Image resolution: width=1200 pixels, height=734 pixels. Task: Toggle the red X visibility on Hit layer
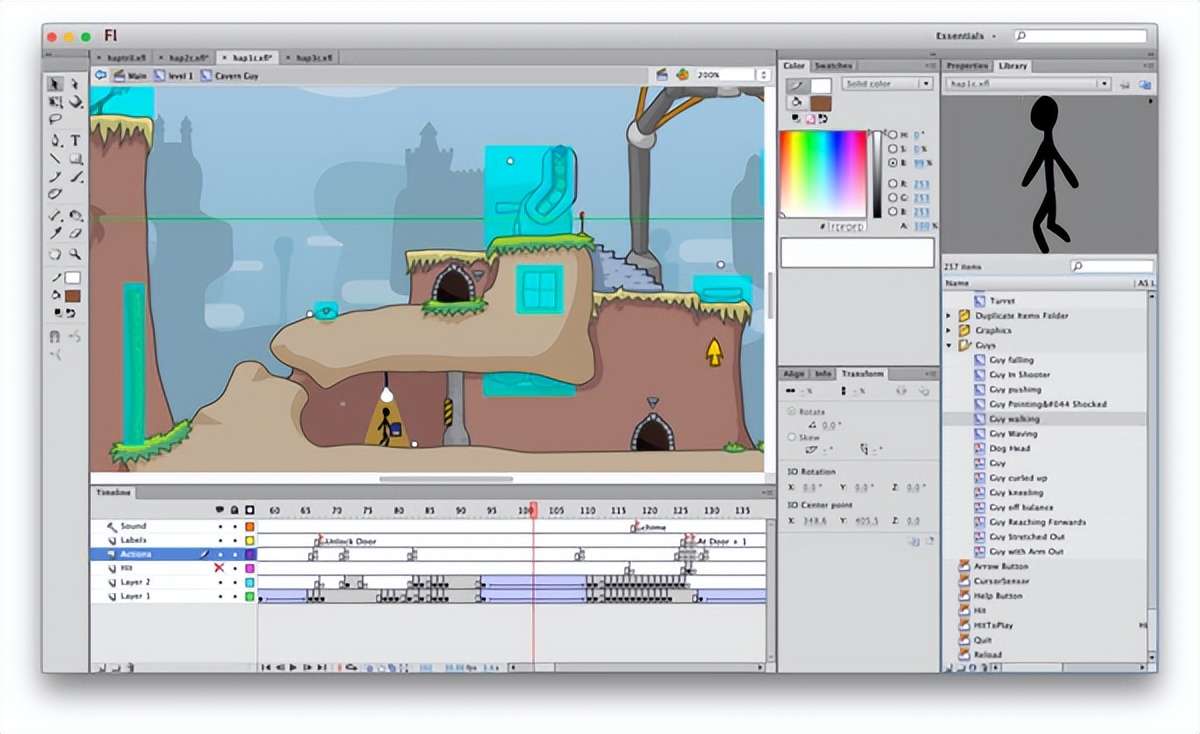pos(219,568)
